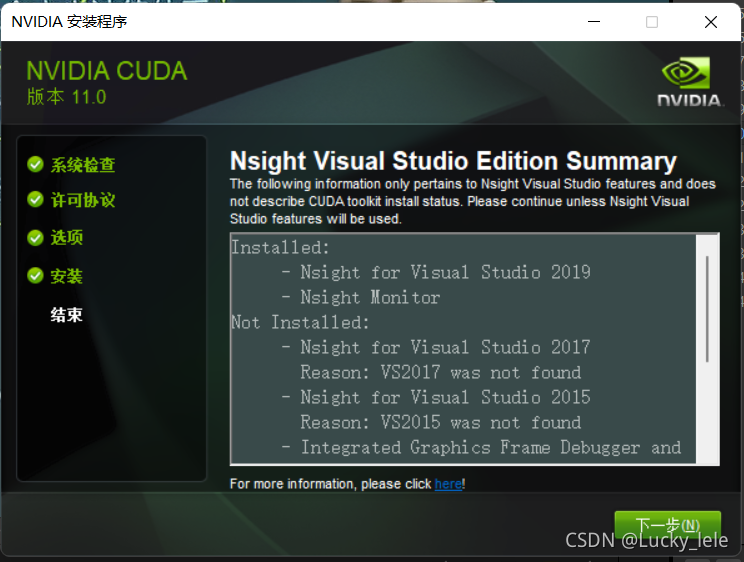This screenshot has width=744, height=562.
Task: Click 'Integrated Graphics Frame Debugger and' line
Action: (491, 448)
